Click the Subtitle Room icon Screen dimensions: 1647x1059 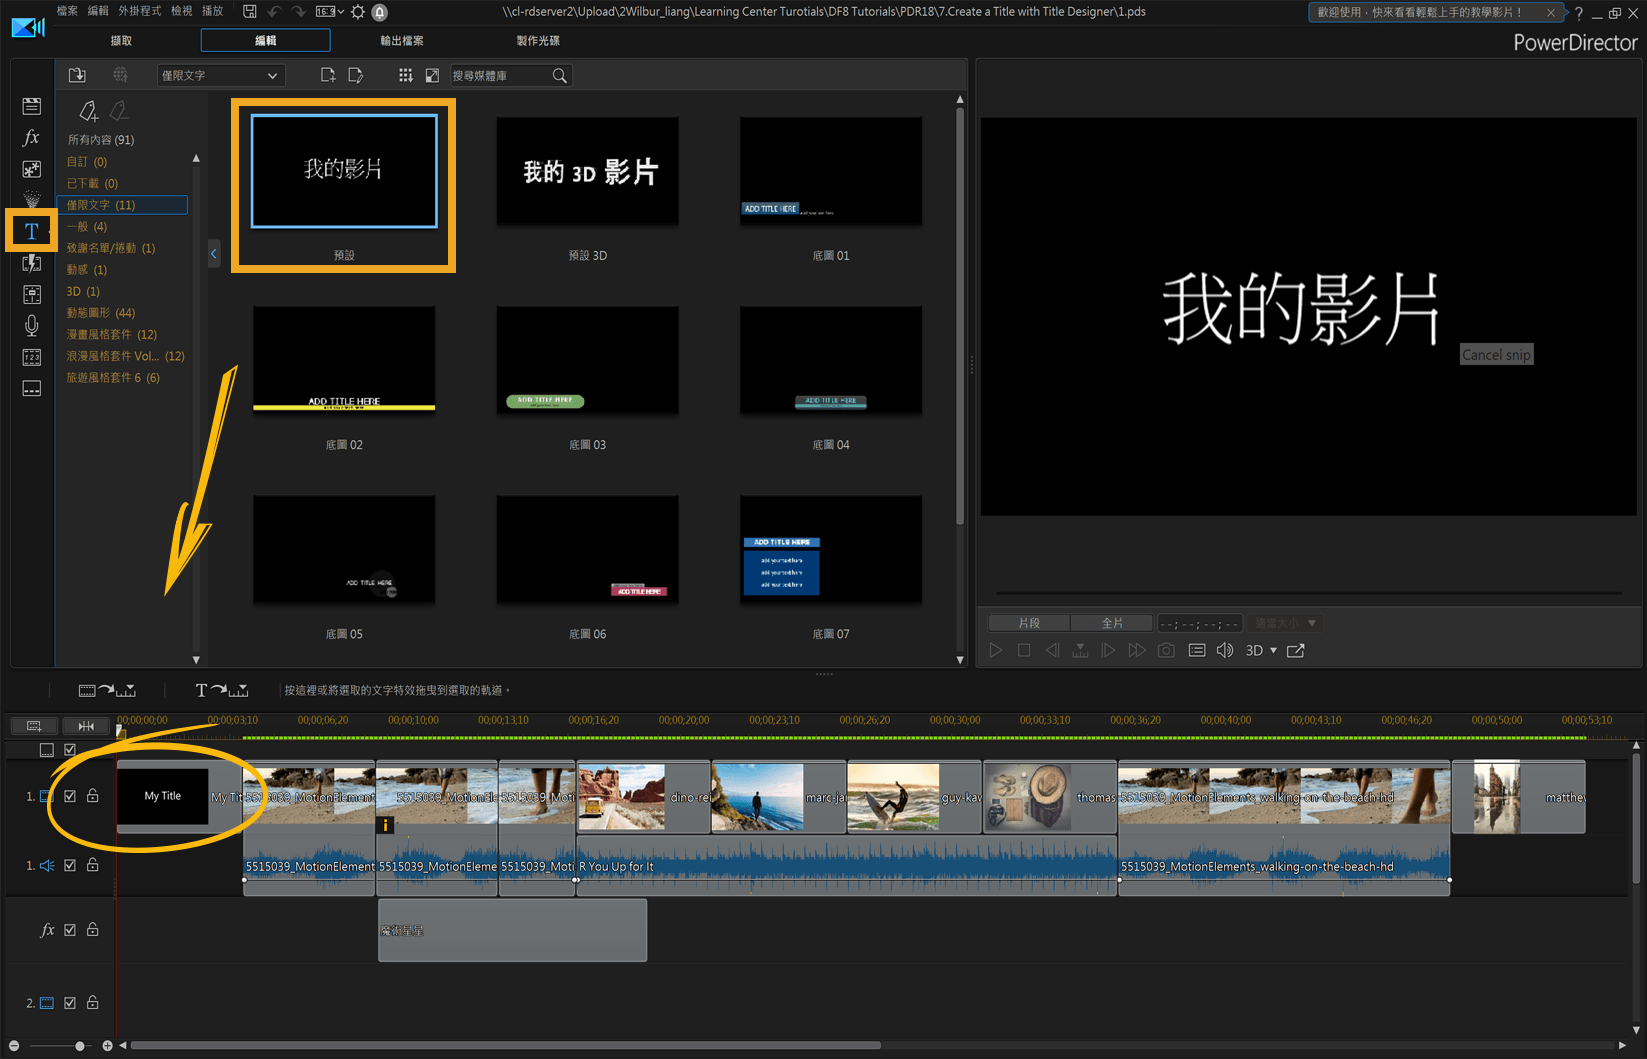(x=31, y=388)
